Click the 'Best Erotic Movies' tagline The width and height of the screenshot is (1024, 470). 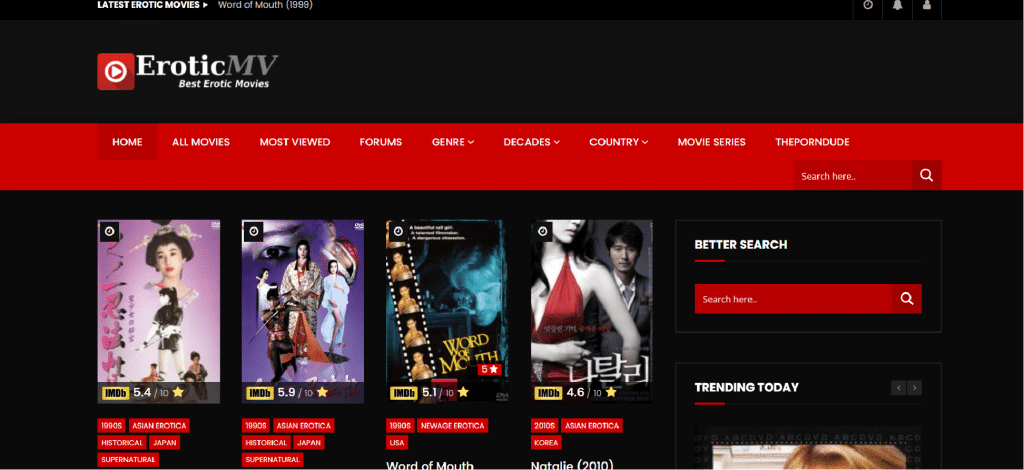224,84
